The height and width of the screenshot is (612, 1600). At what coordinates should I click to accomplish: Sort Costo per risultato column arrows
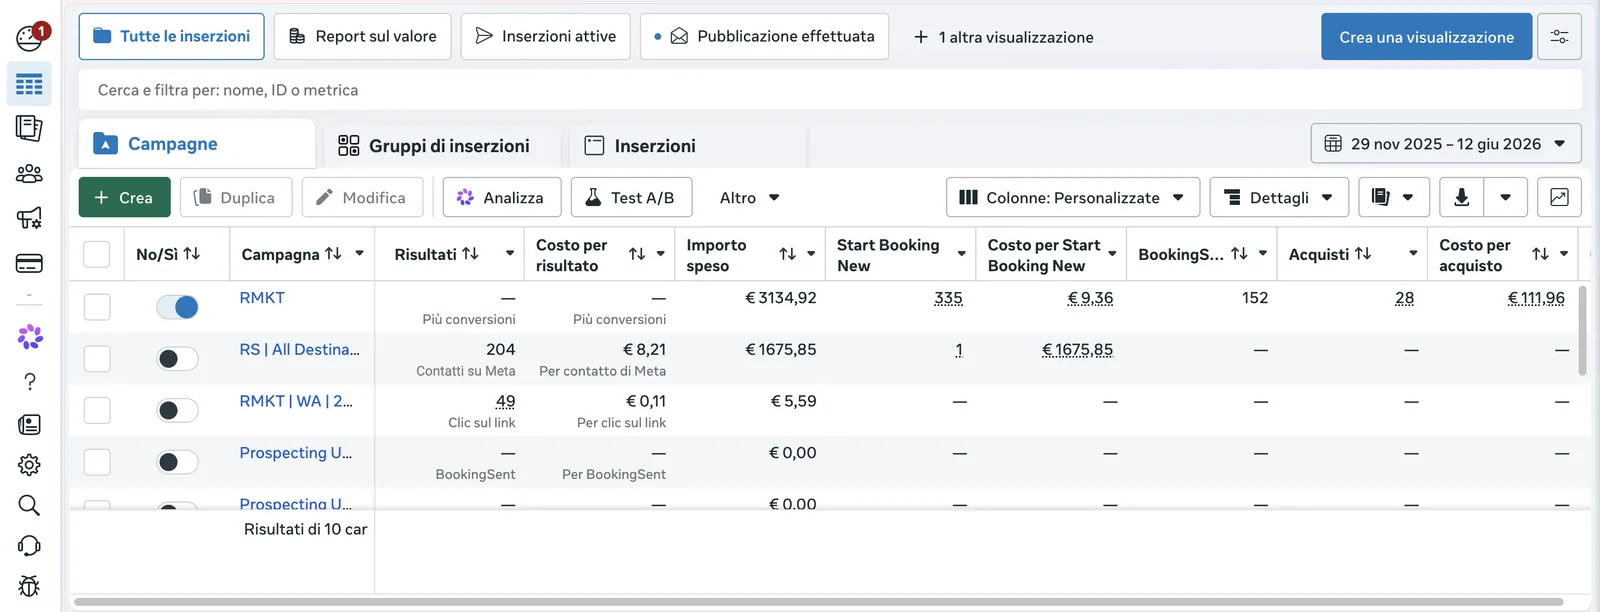pyautogui.click(x=637, y=255)
